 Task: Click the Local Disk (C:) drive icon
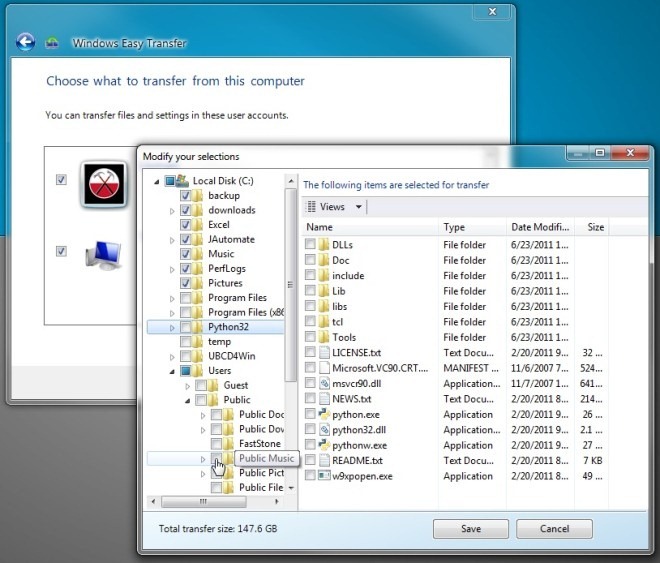coord(182,181)
